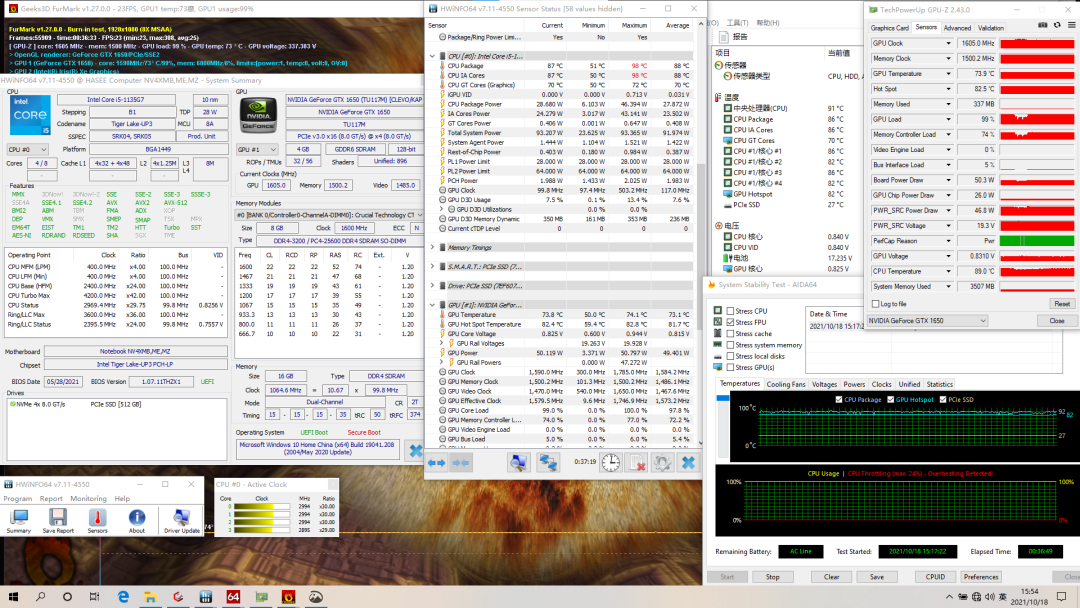Close sensor status with blue X icon
Image resolution: width=1080 pixels, height=608 pixels.
[688, 463]
